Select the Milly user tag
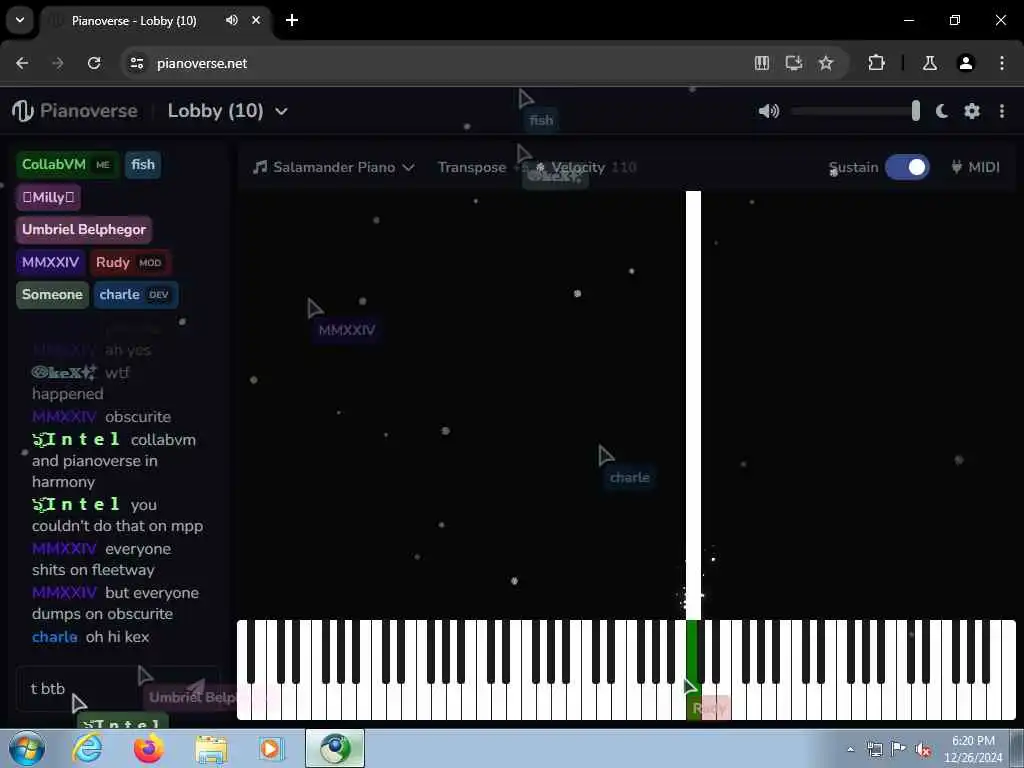1024x768 pixels. point(48,197)
